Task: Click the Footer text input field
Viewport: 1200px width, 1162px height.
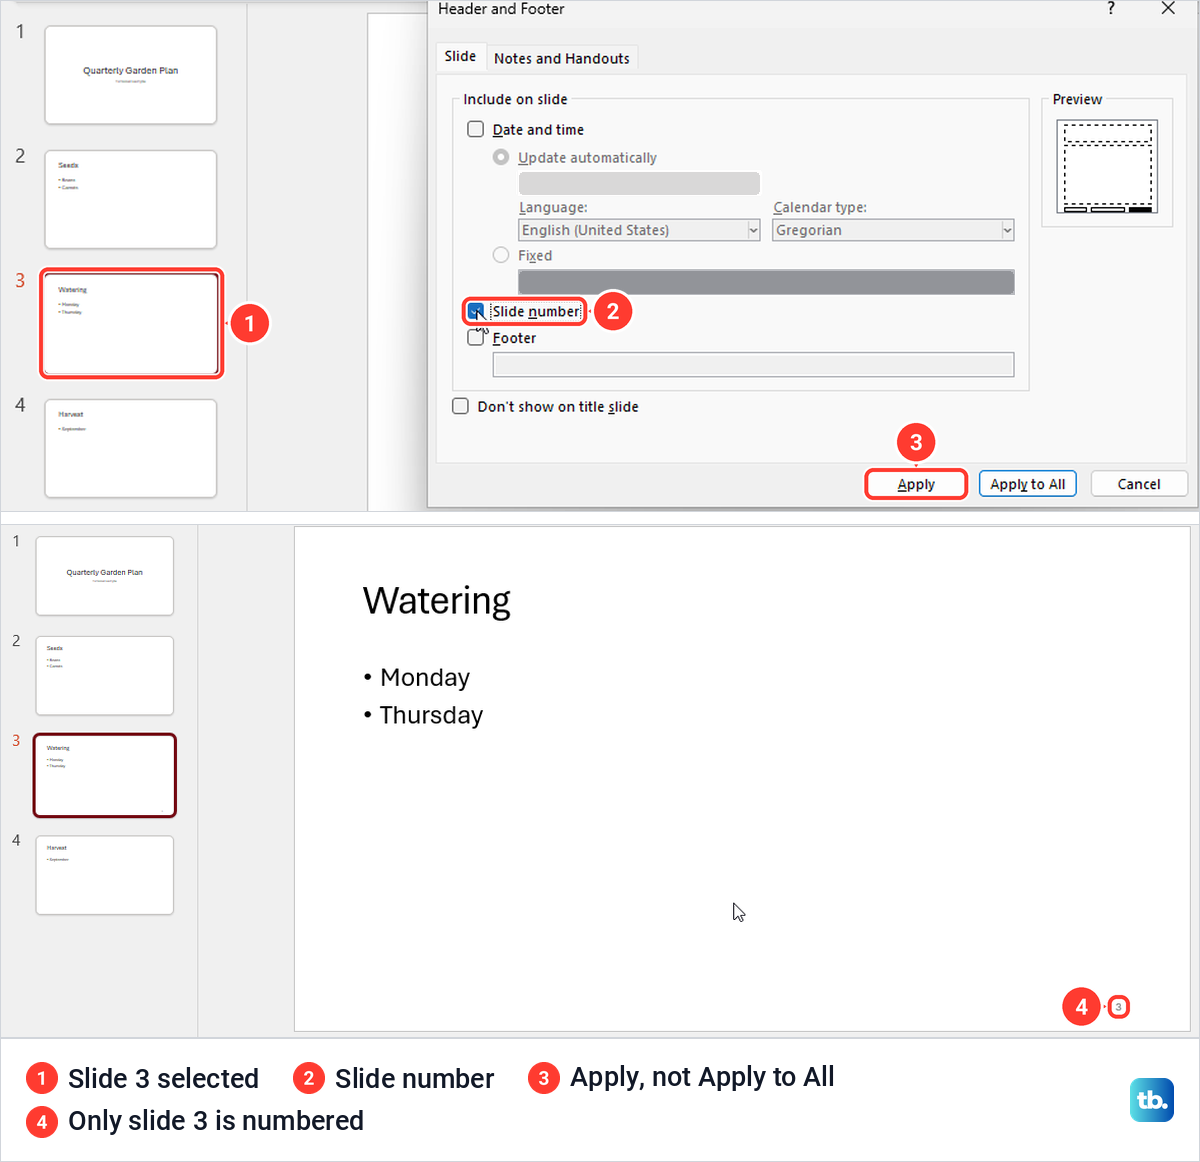Action: pyautogui.click(x=753, y=364)
